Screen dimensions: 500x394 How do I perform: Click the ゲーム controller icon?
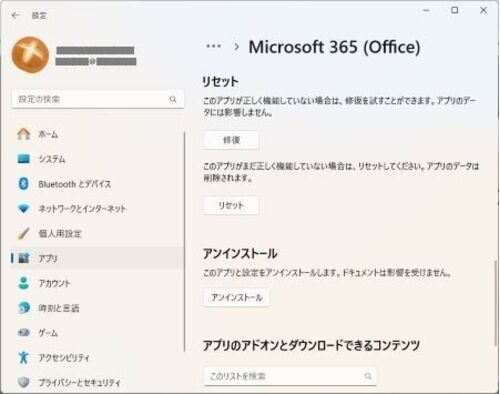24,332
